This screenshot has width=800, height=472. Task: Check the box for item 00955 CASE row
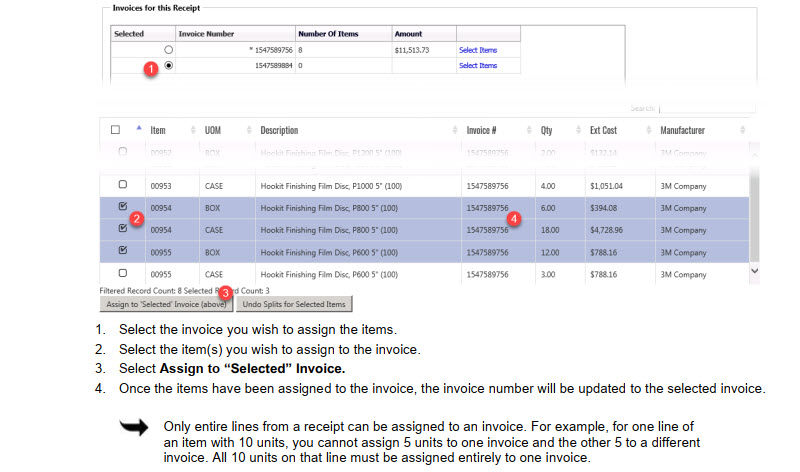(x=122, y=272)
